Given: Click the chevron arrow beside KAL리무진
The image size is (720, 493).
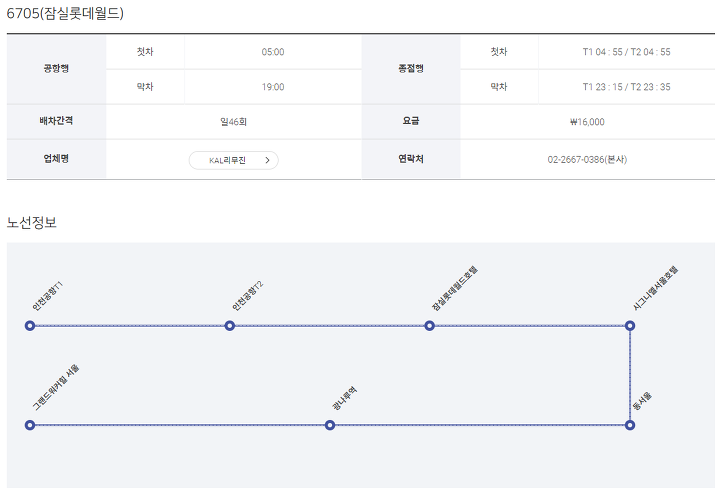Looking at the screenshot, I should (267, 160).
